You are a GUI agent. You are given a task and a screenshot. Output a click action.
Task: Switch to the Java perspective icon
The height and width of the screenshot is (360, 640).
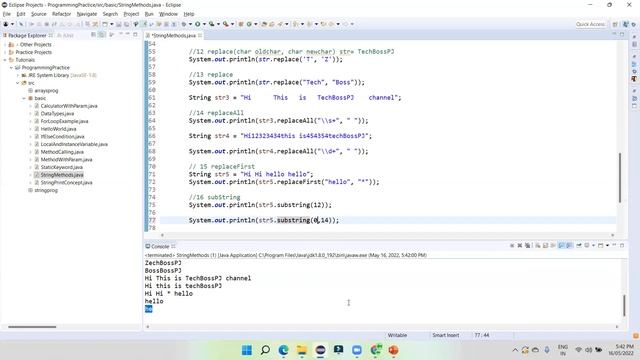point(626,24)
